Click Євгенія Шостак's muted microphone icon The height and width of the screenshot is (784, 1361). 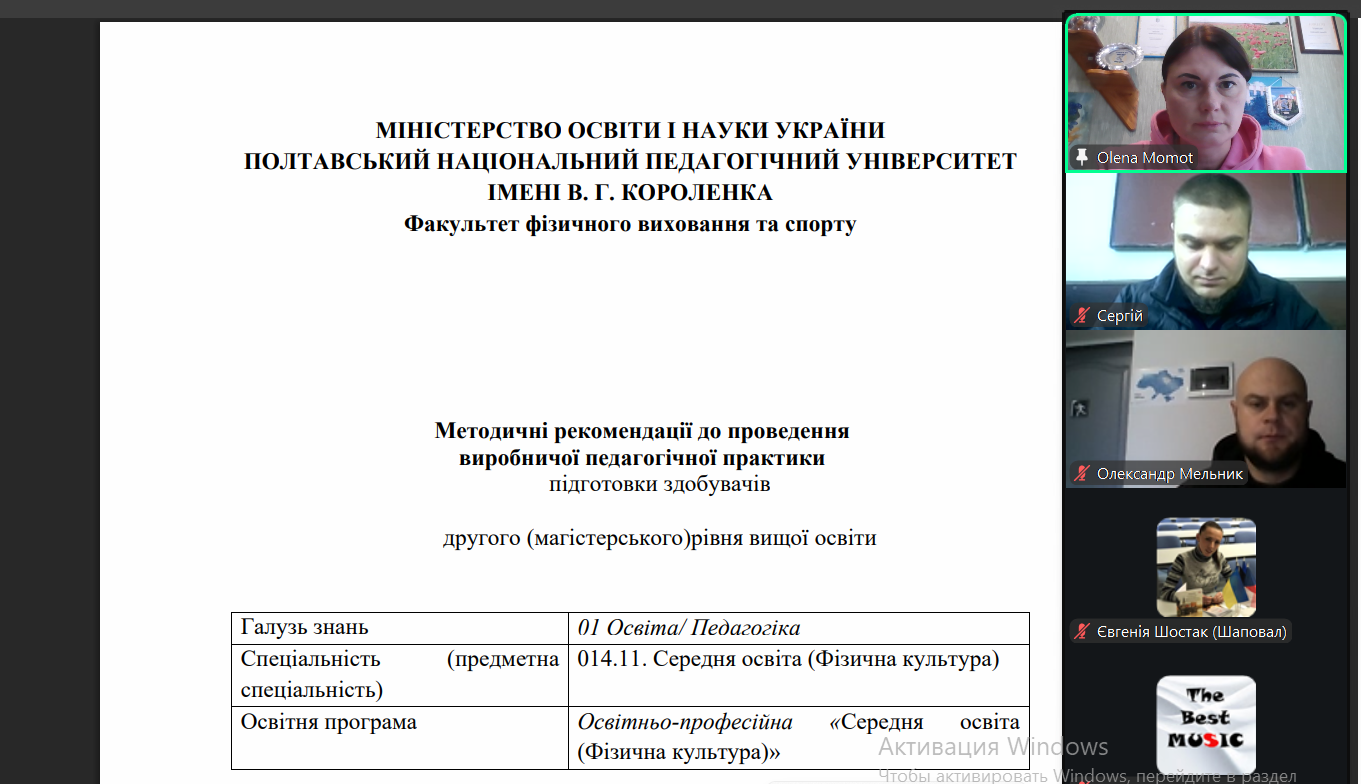click(1081, 631)
